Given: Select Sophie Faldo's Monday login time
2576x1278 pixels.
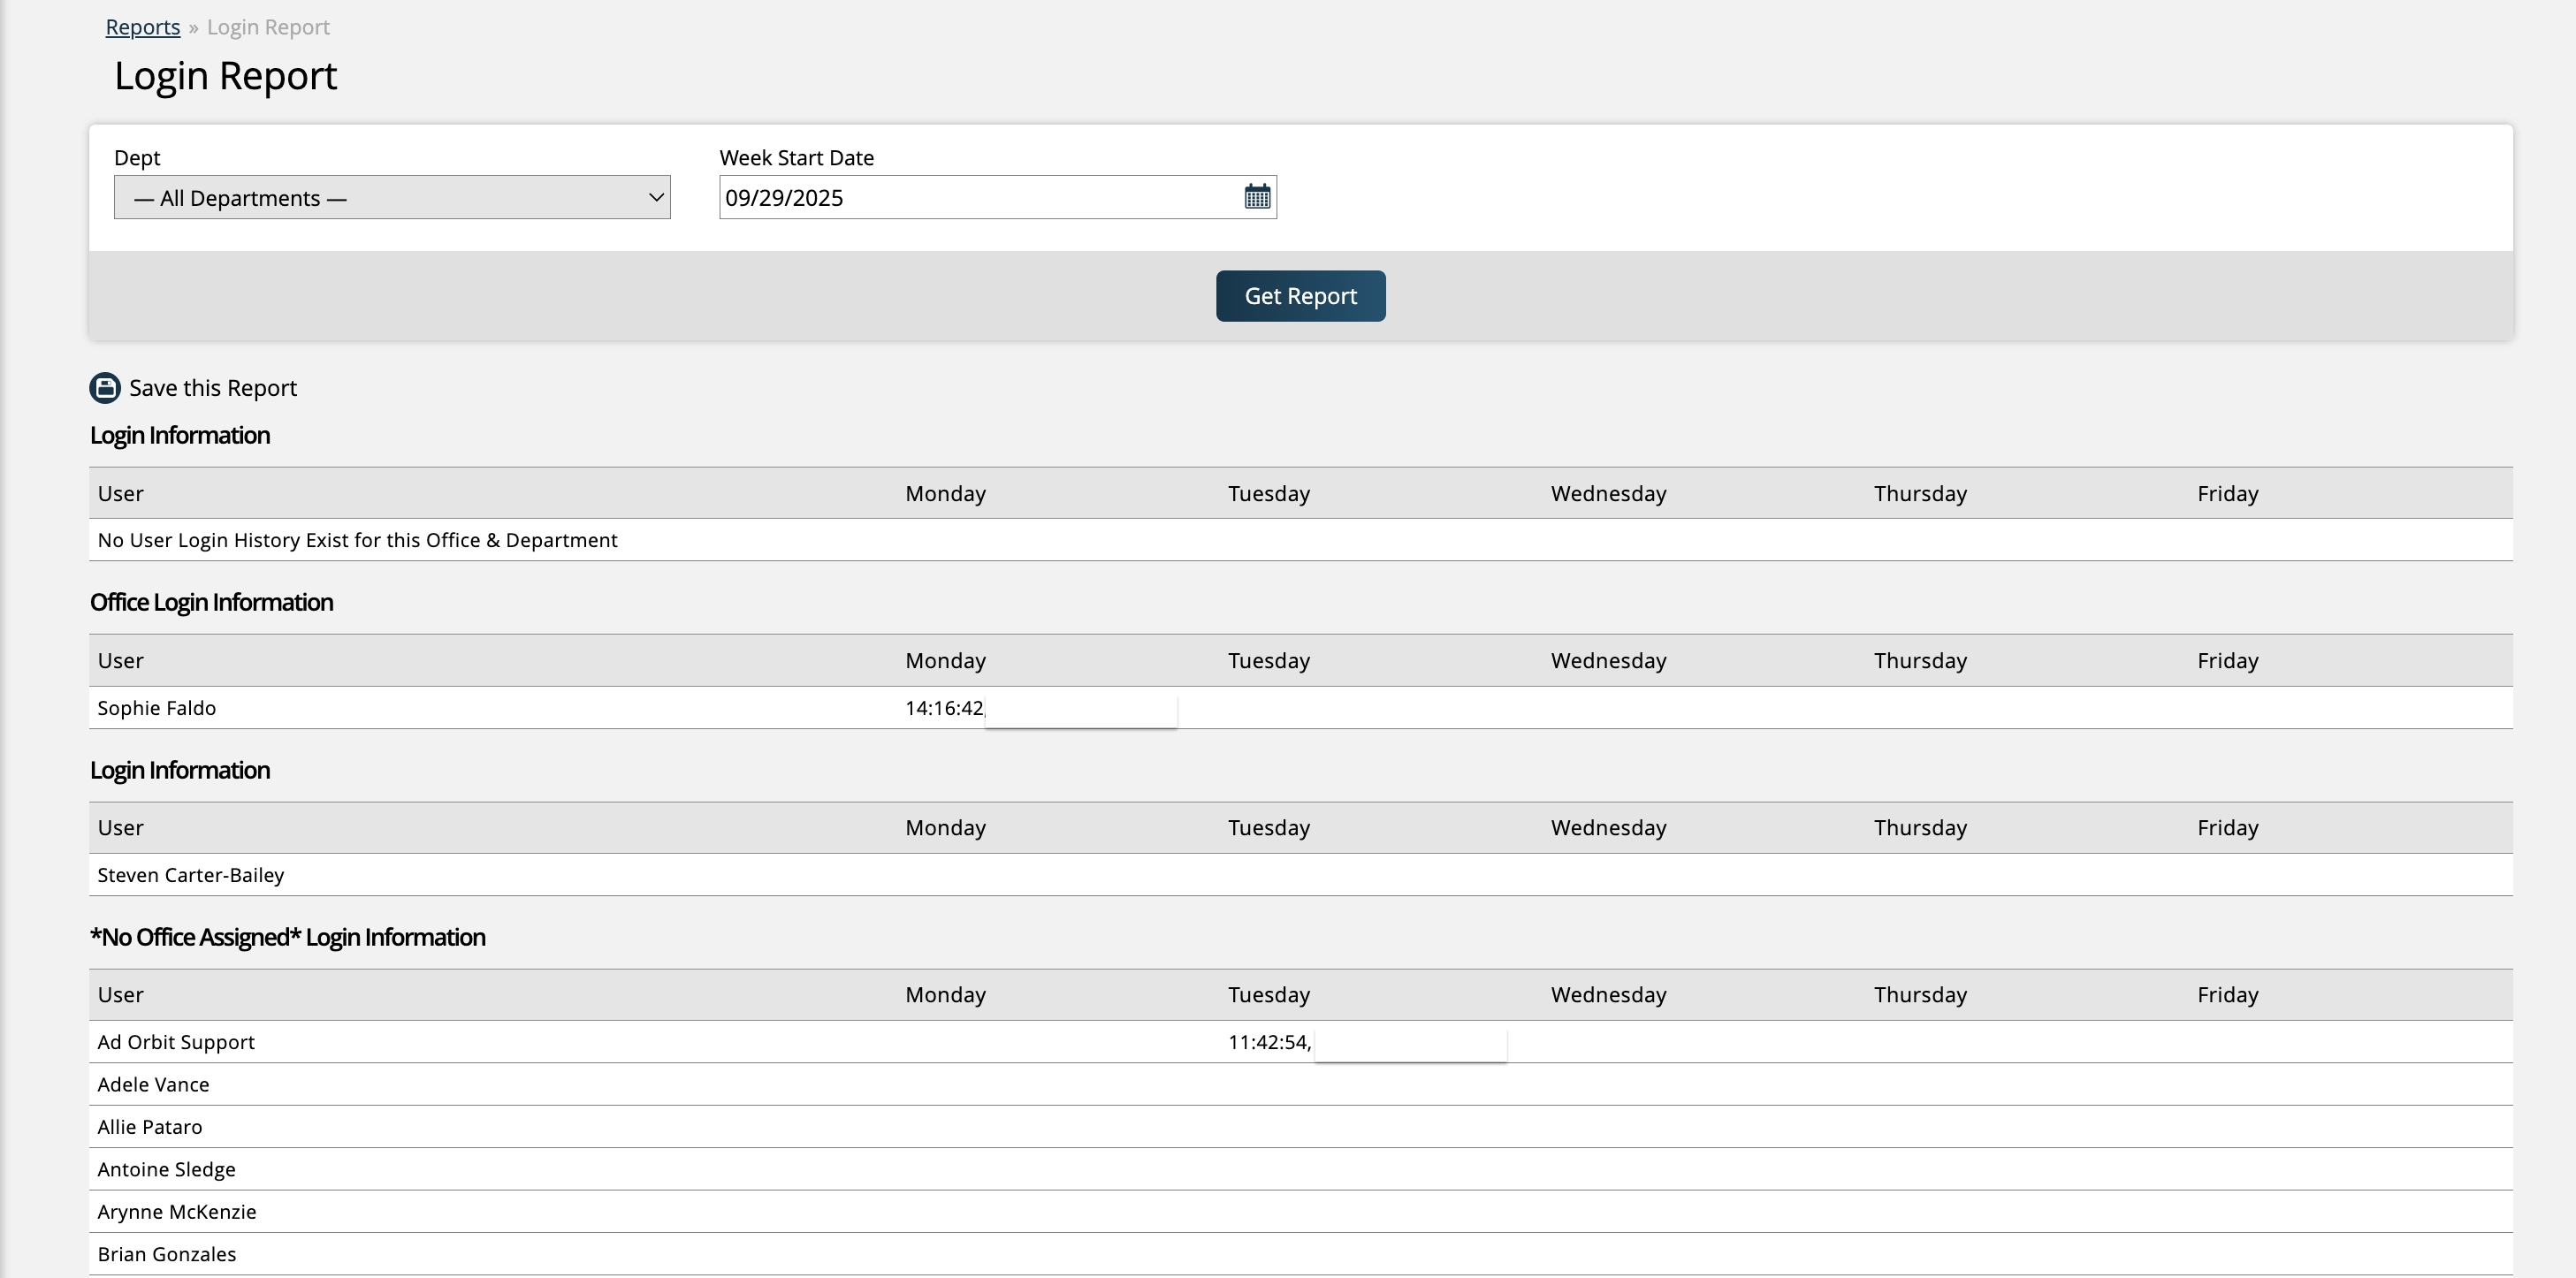Looking at the screenshot, I should (x=944, y=708).
